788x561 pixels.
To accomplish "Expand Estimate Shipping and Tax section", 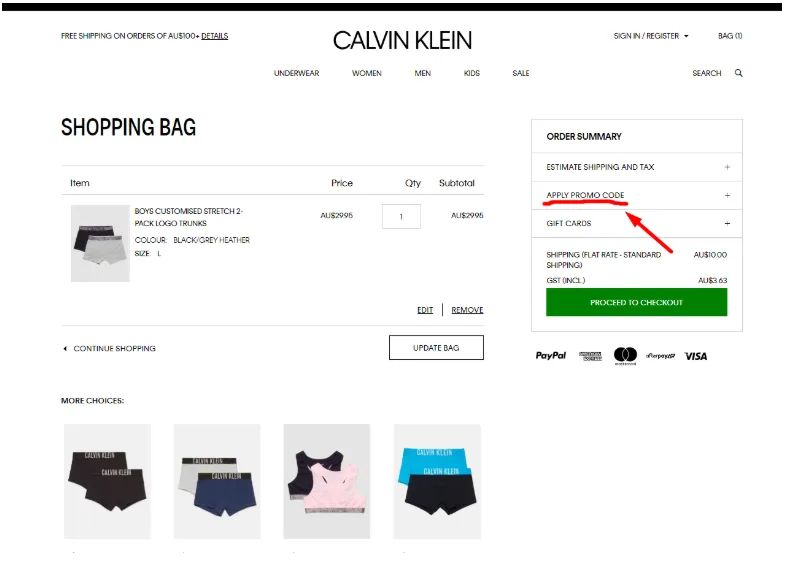I will click(x=637, y=167).
